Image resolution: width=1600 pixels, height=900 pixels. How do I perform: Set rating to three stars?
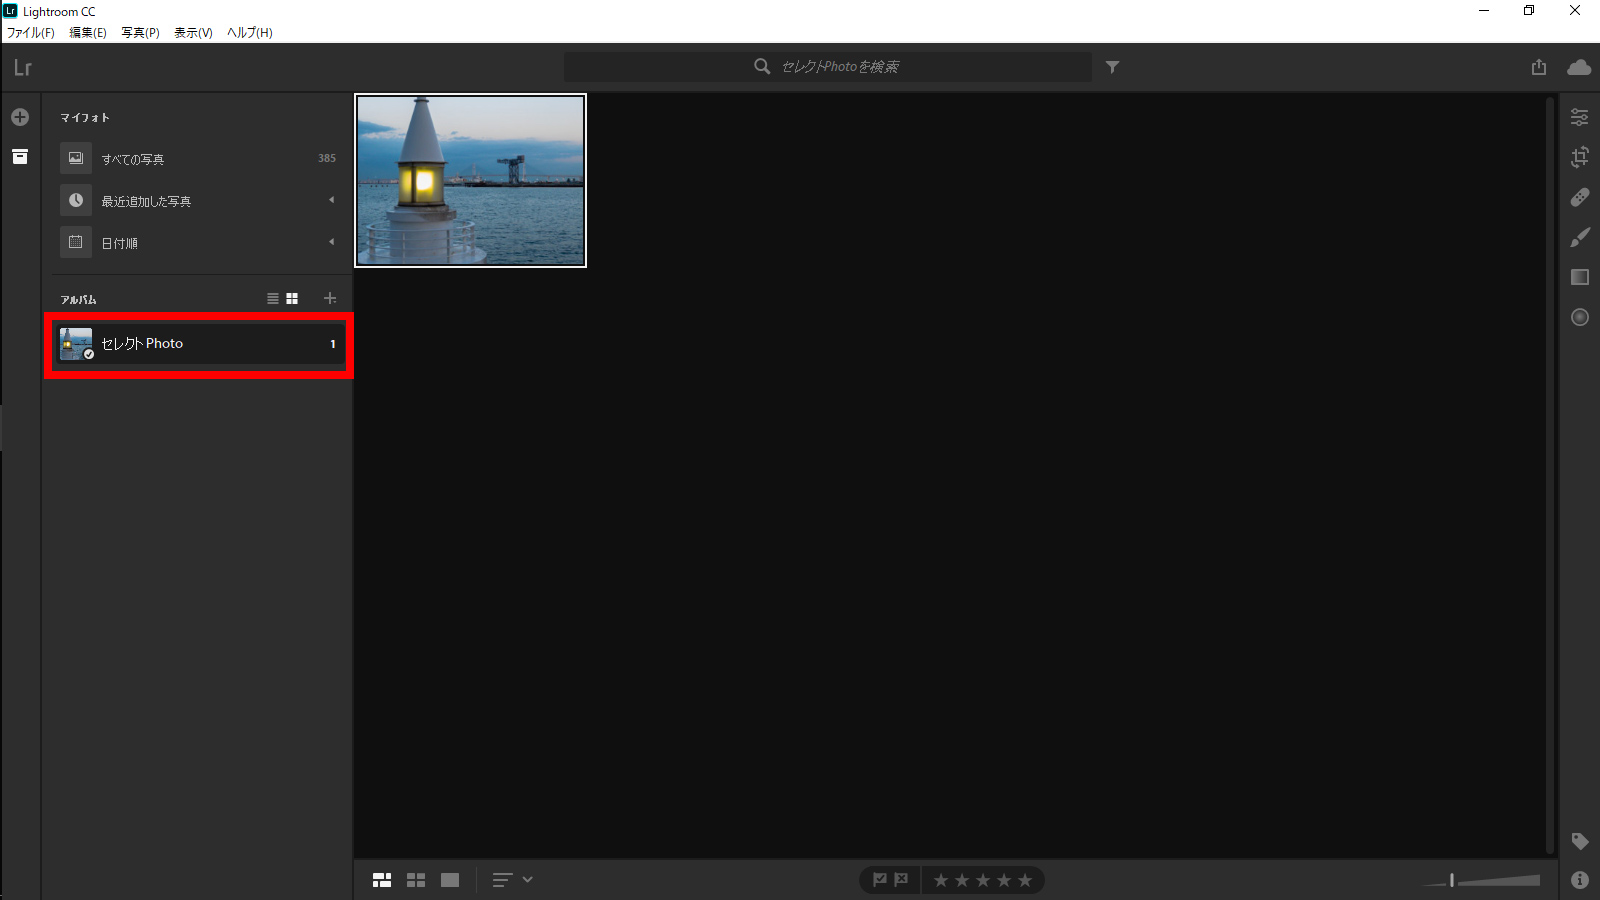tap(983, 880)
